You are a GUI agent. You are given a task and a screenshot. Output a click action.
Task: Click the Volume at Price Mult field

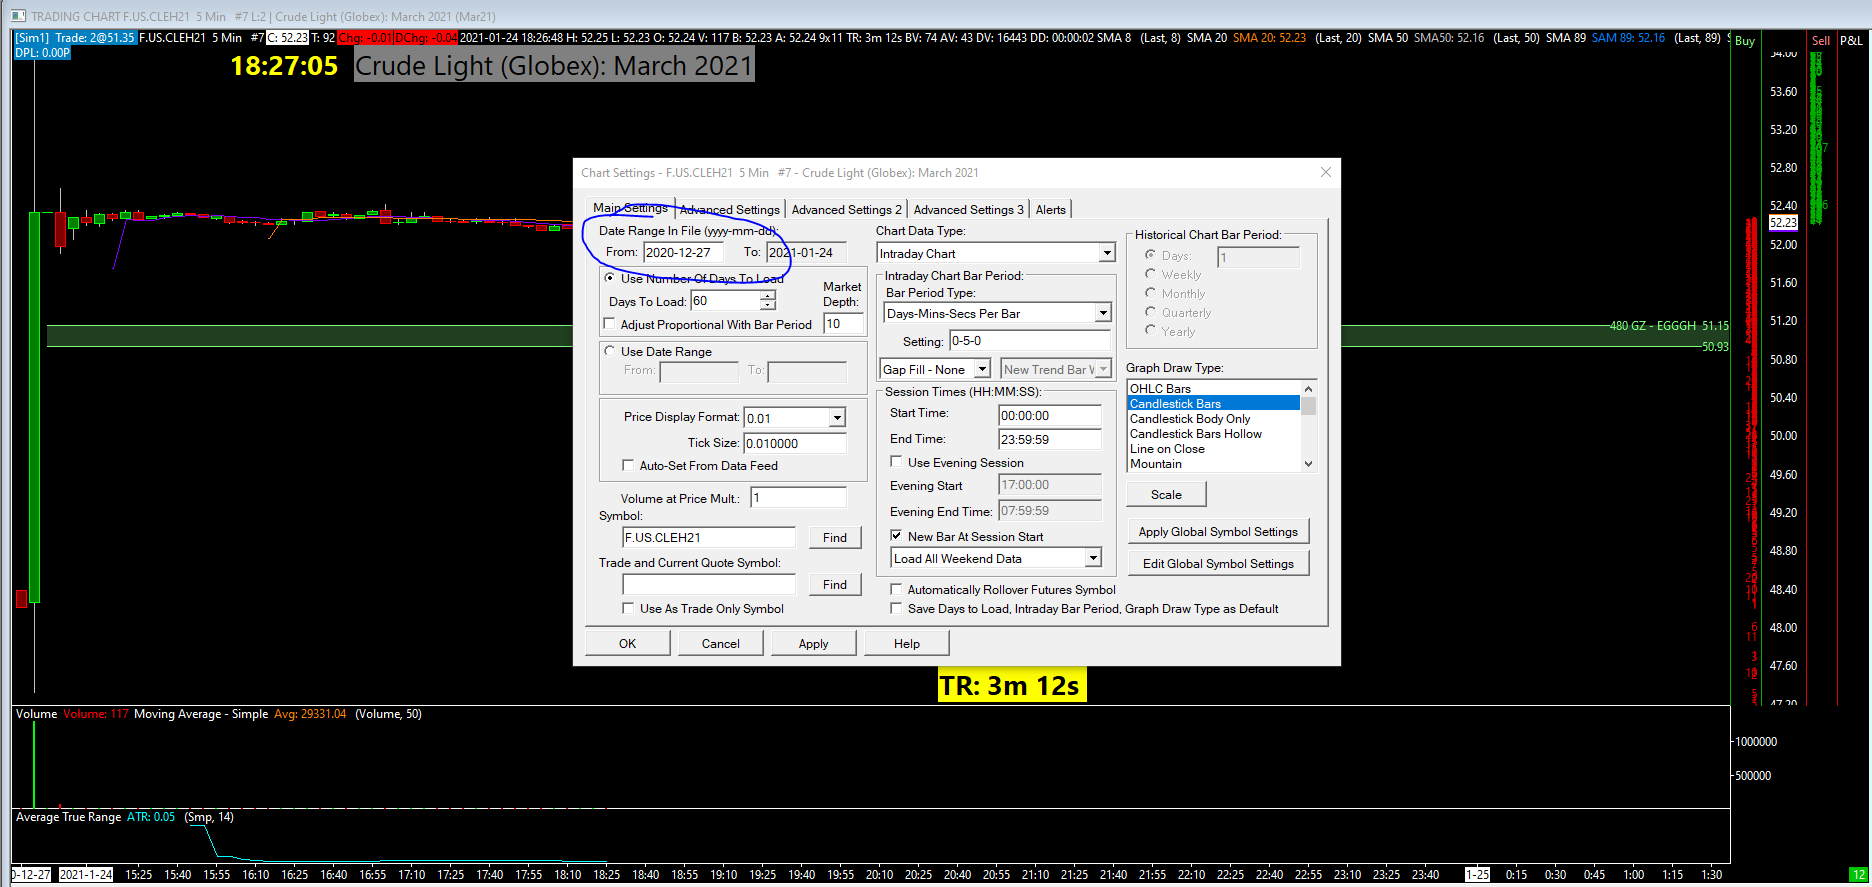pyautogui.click(x=799, y=497)
